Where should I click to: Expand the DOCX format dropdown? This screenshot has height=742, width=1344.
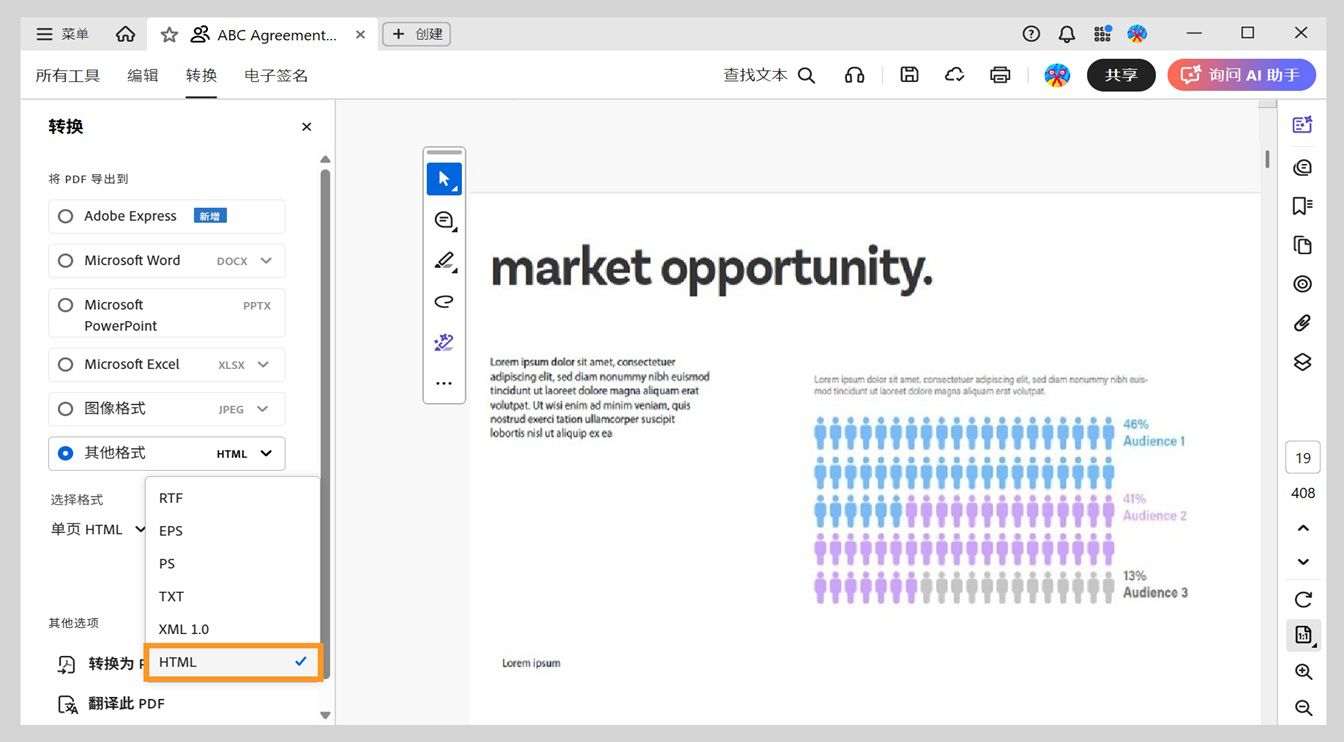(x=266, y=260)
